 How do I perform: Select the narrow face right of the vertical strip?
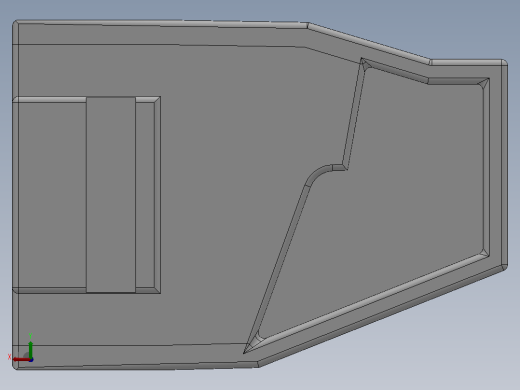[145, 194]
